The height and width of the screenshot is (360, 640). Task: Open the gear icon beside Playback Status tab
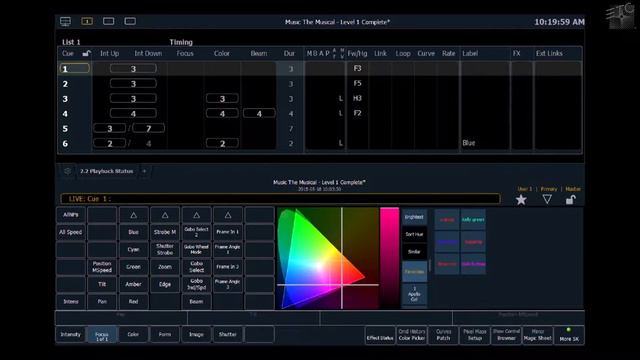click(67, 171)
